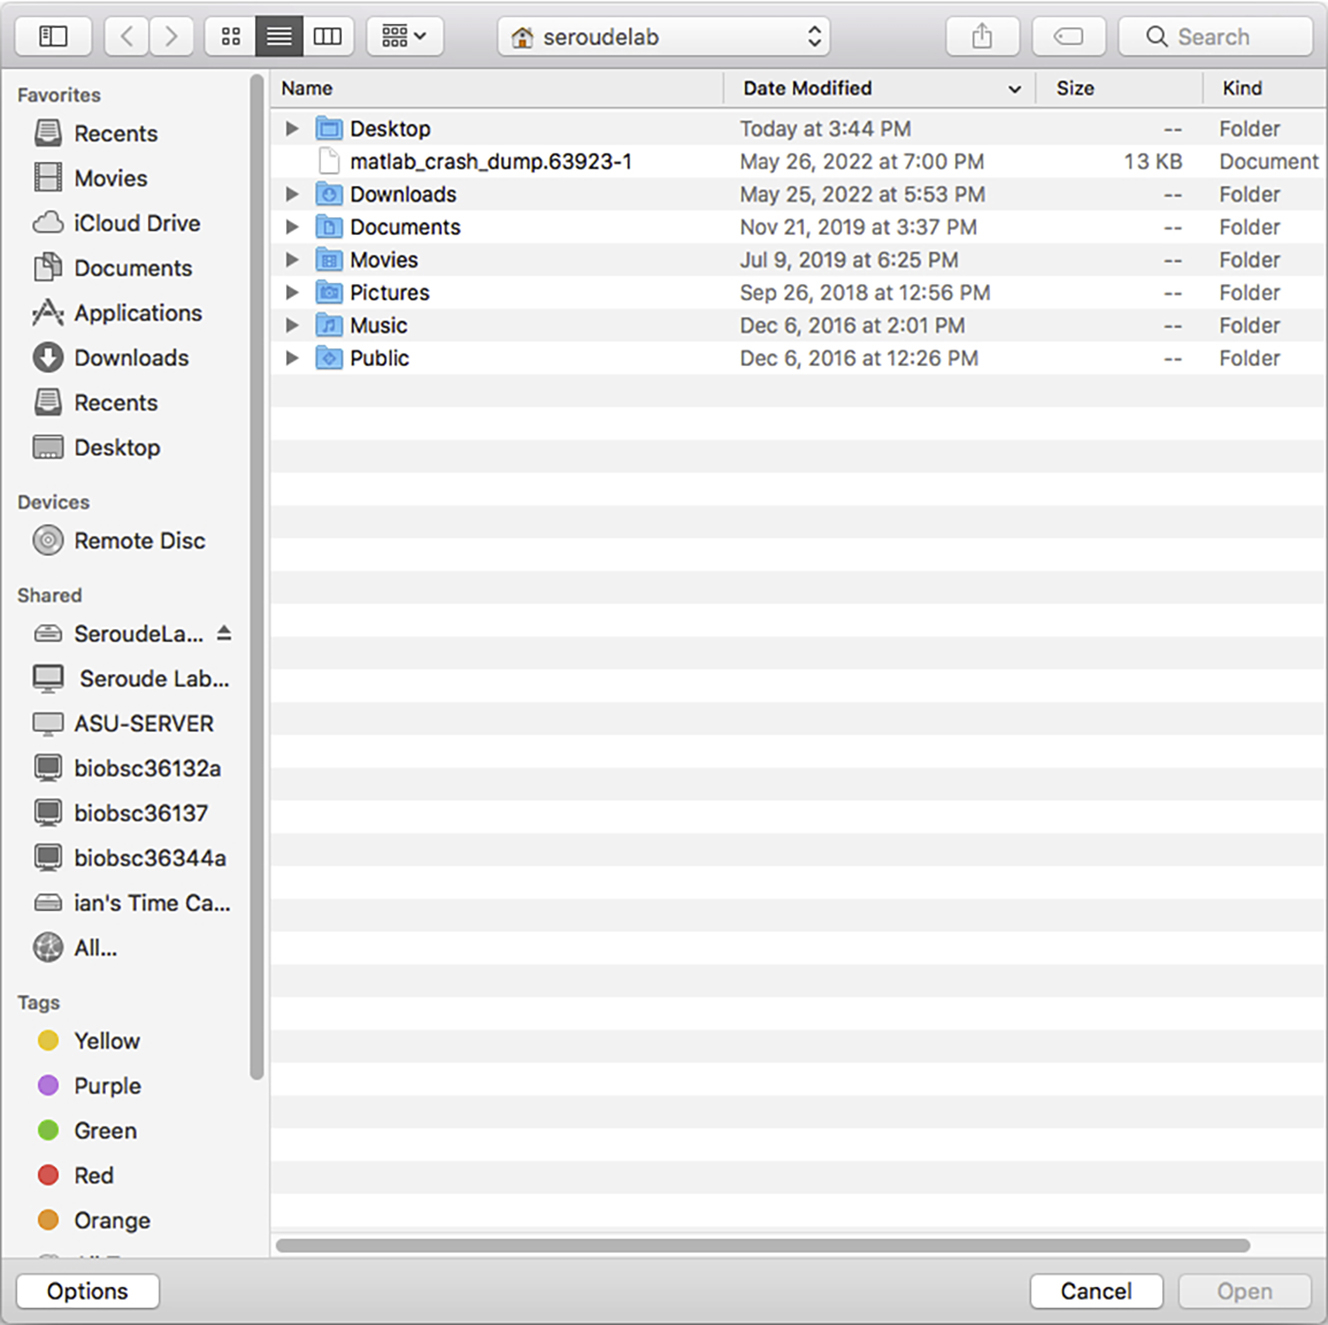Image resolution: width=1328 pixels, height=1325 pixels.
Task: Switch to column view mode
Action: [x=327, y=37]
